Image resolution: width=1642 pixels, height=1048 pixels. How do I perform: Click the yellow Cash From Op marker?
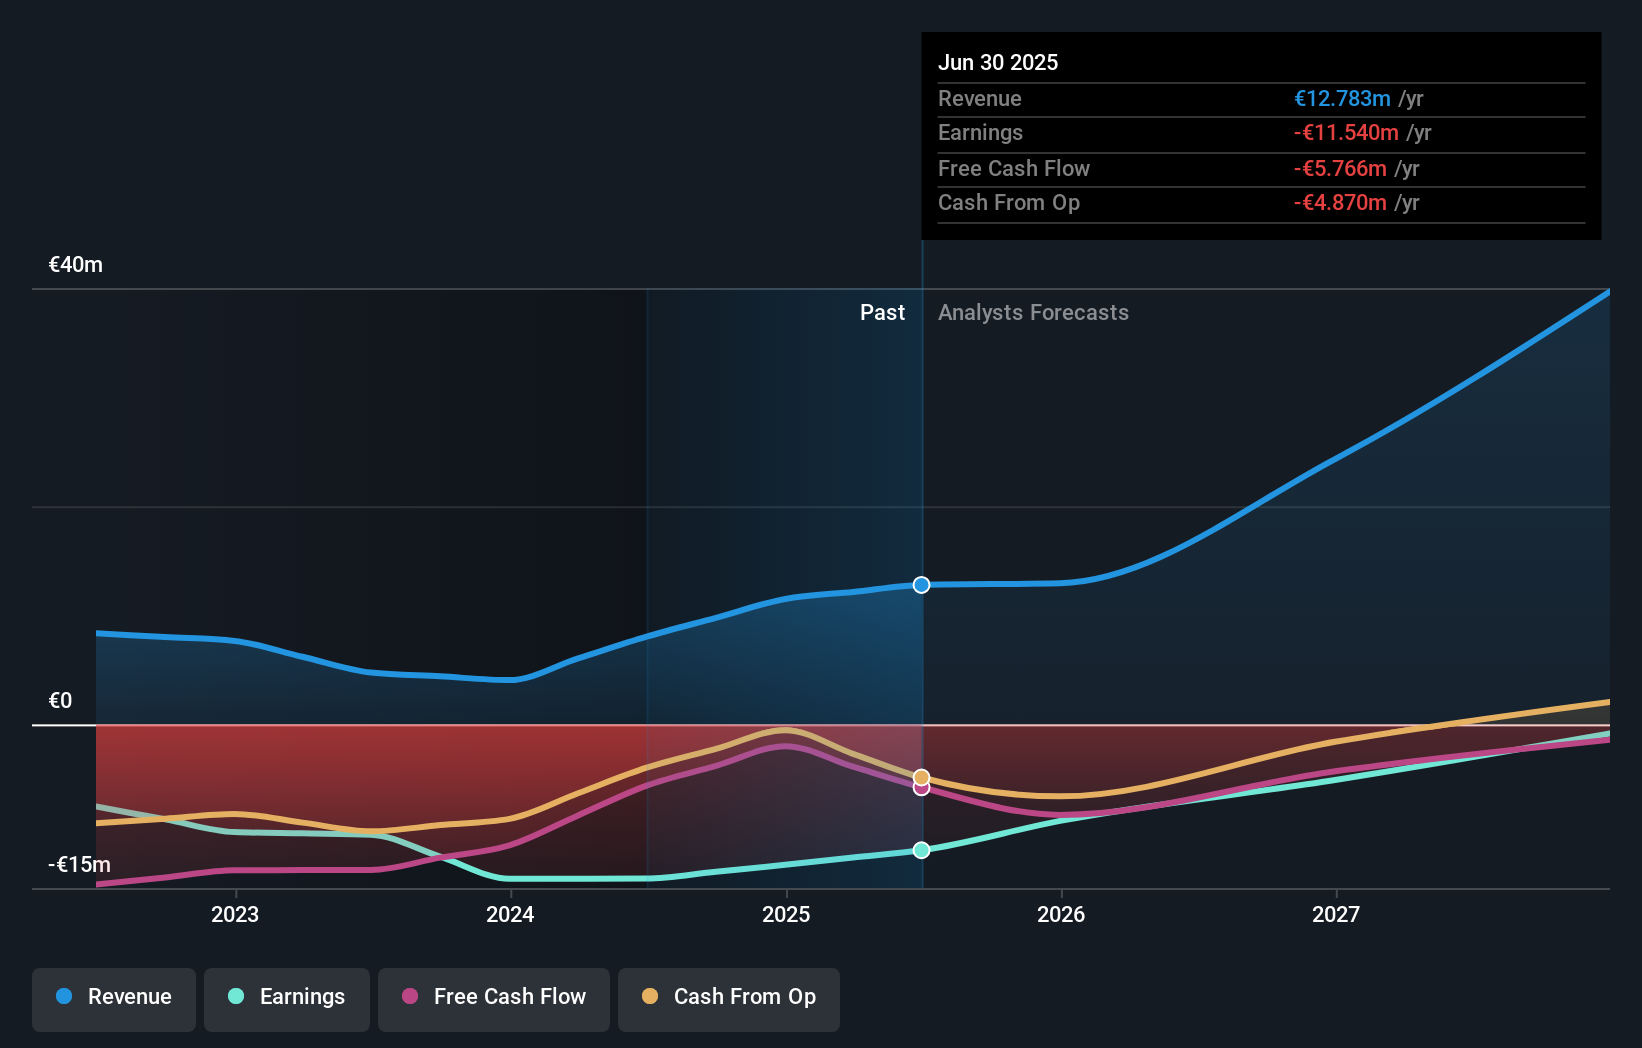click(920, 775)
